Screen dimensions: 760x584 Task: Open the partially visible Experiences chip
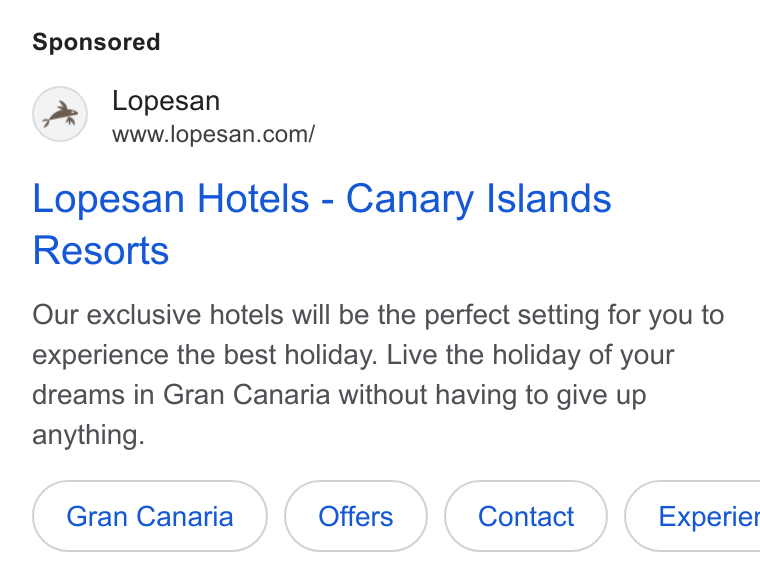pyautogui.click(x=693, y=516)
